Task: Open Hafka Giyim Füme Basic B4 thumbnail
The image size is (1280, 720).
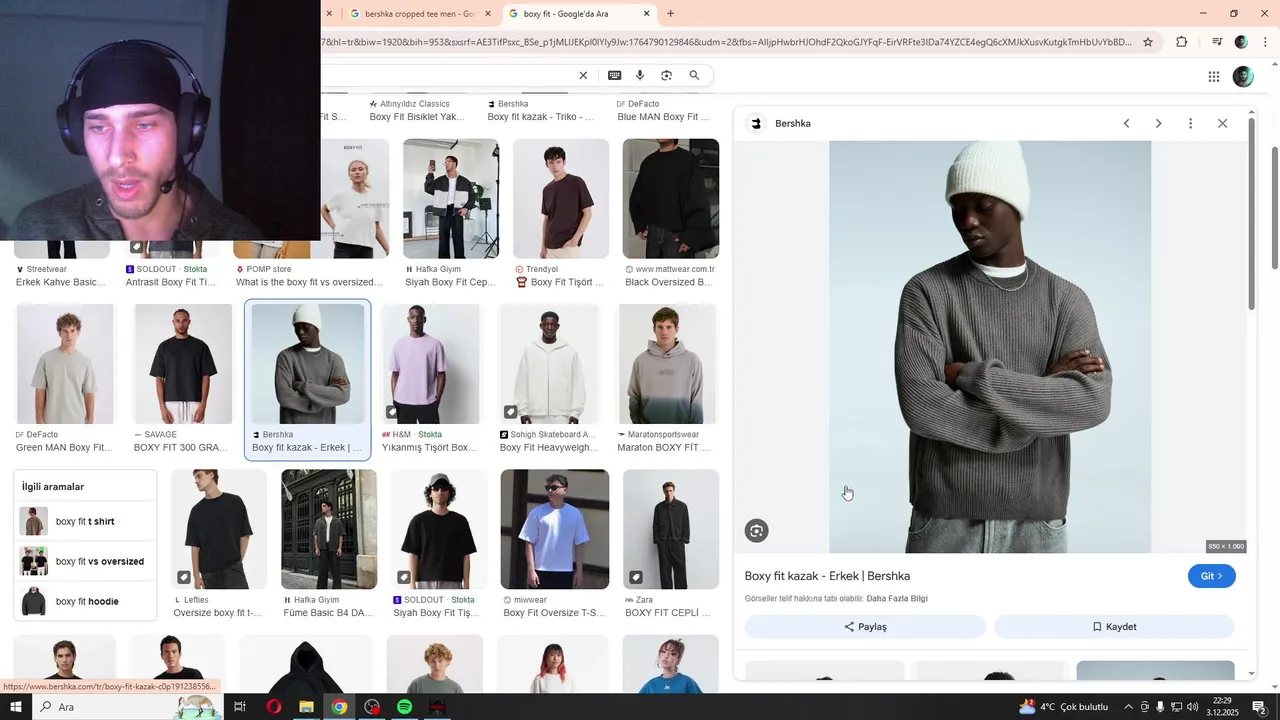Action: [329, 529]
